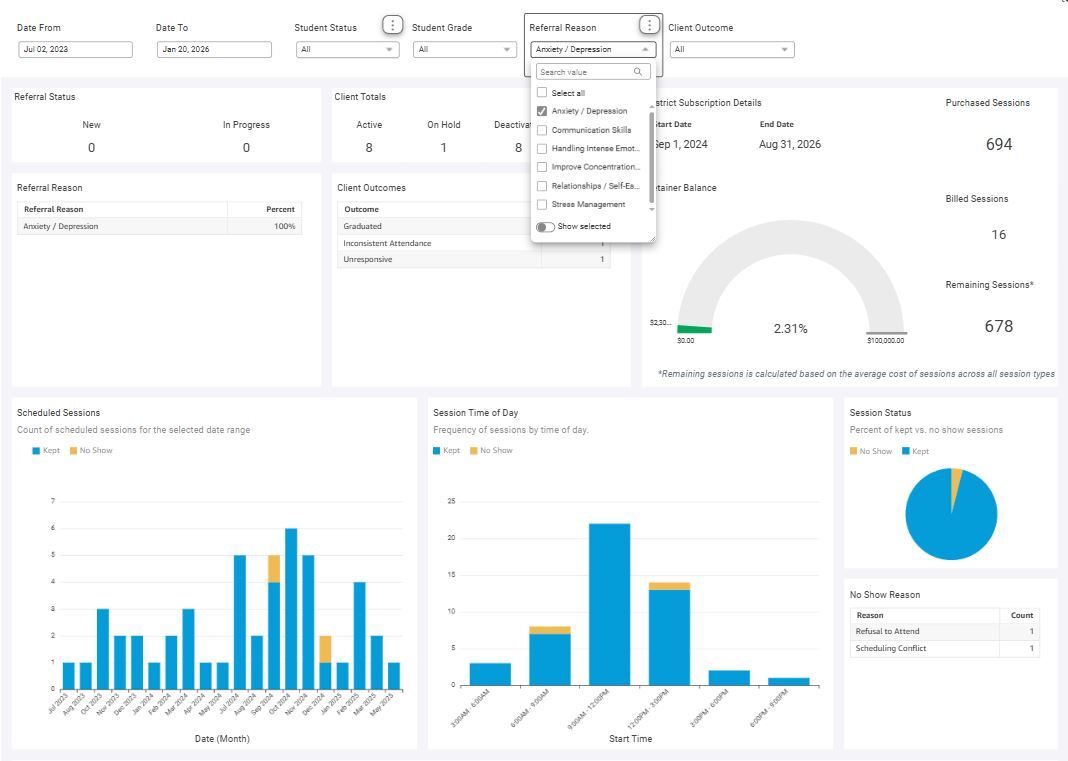
Task: Enable the Show selected toggle
Action: 545,227
